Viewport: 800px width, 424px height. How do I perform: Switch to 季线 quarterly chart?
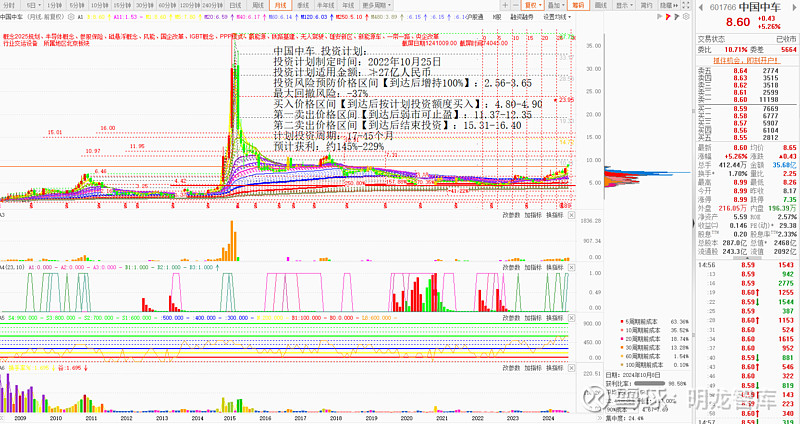pyautogui.click(x=303, y=5)
